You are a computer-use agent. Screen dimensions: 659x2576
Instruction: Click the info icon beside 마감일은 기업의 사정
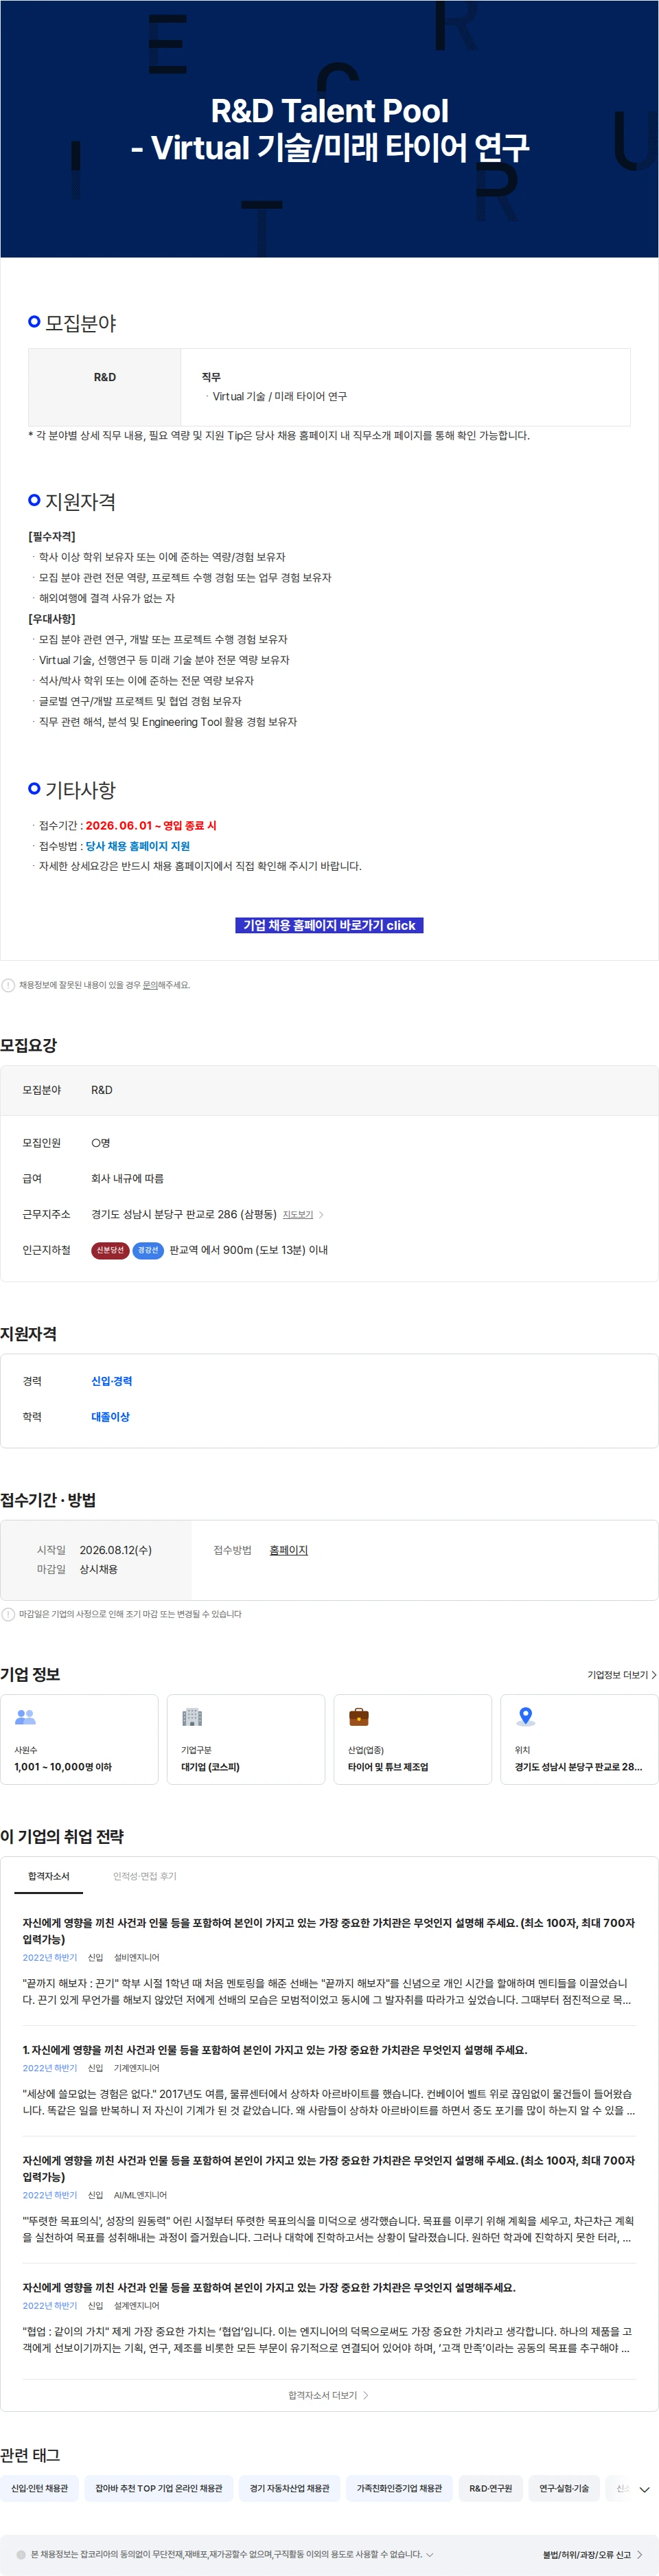tap(8, 1614)
